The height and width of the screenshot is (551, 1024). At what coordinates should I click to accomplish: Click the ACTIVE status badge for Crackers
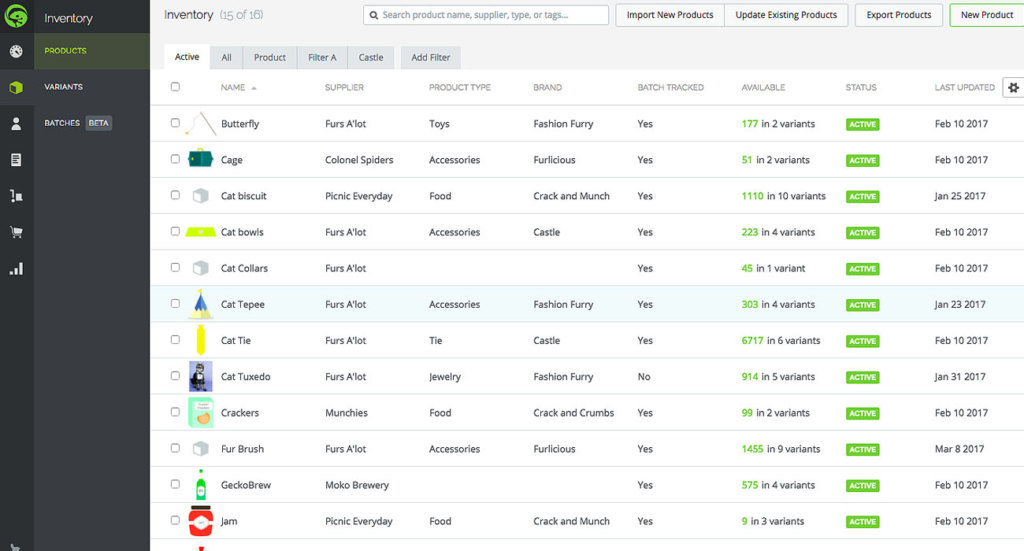click(x=862, y=413)
